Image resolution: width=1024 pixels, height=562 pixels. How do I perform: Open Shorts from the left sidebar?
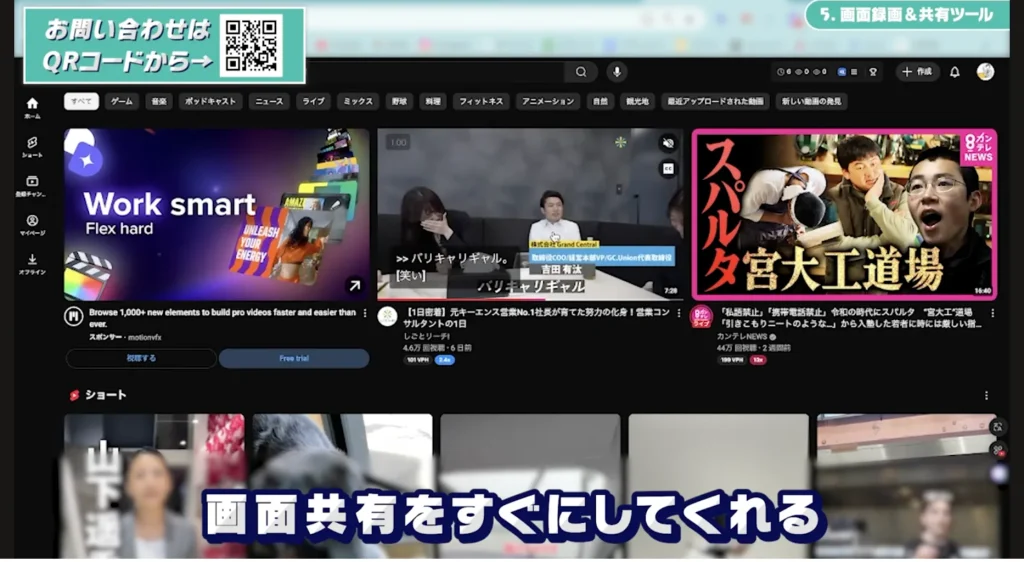pos(32,146)
